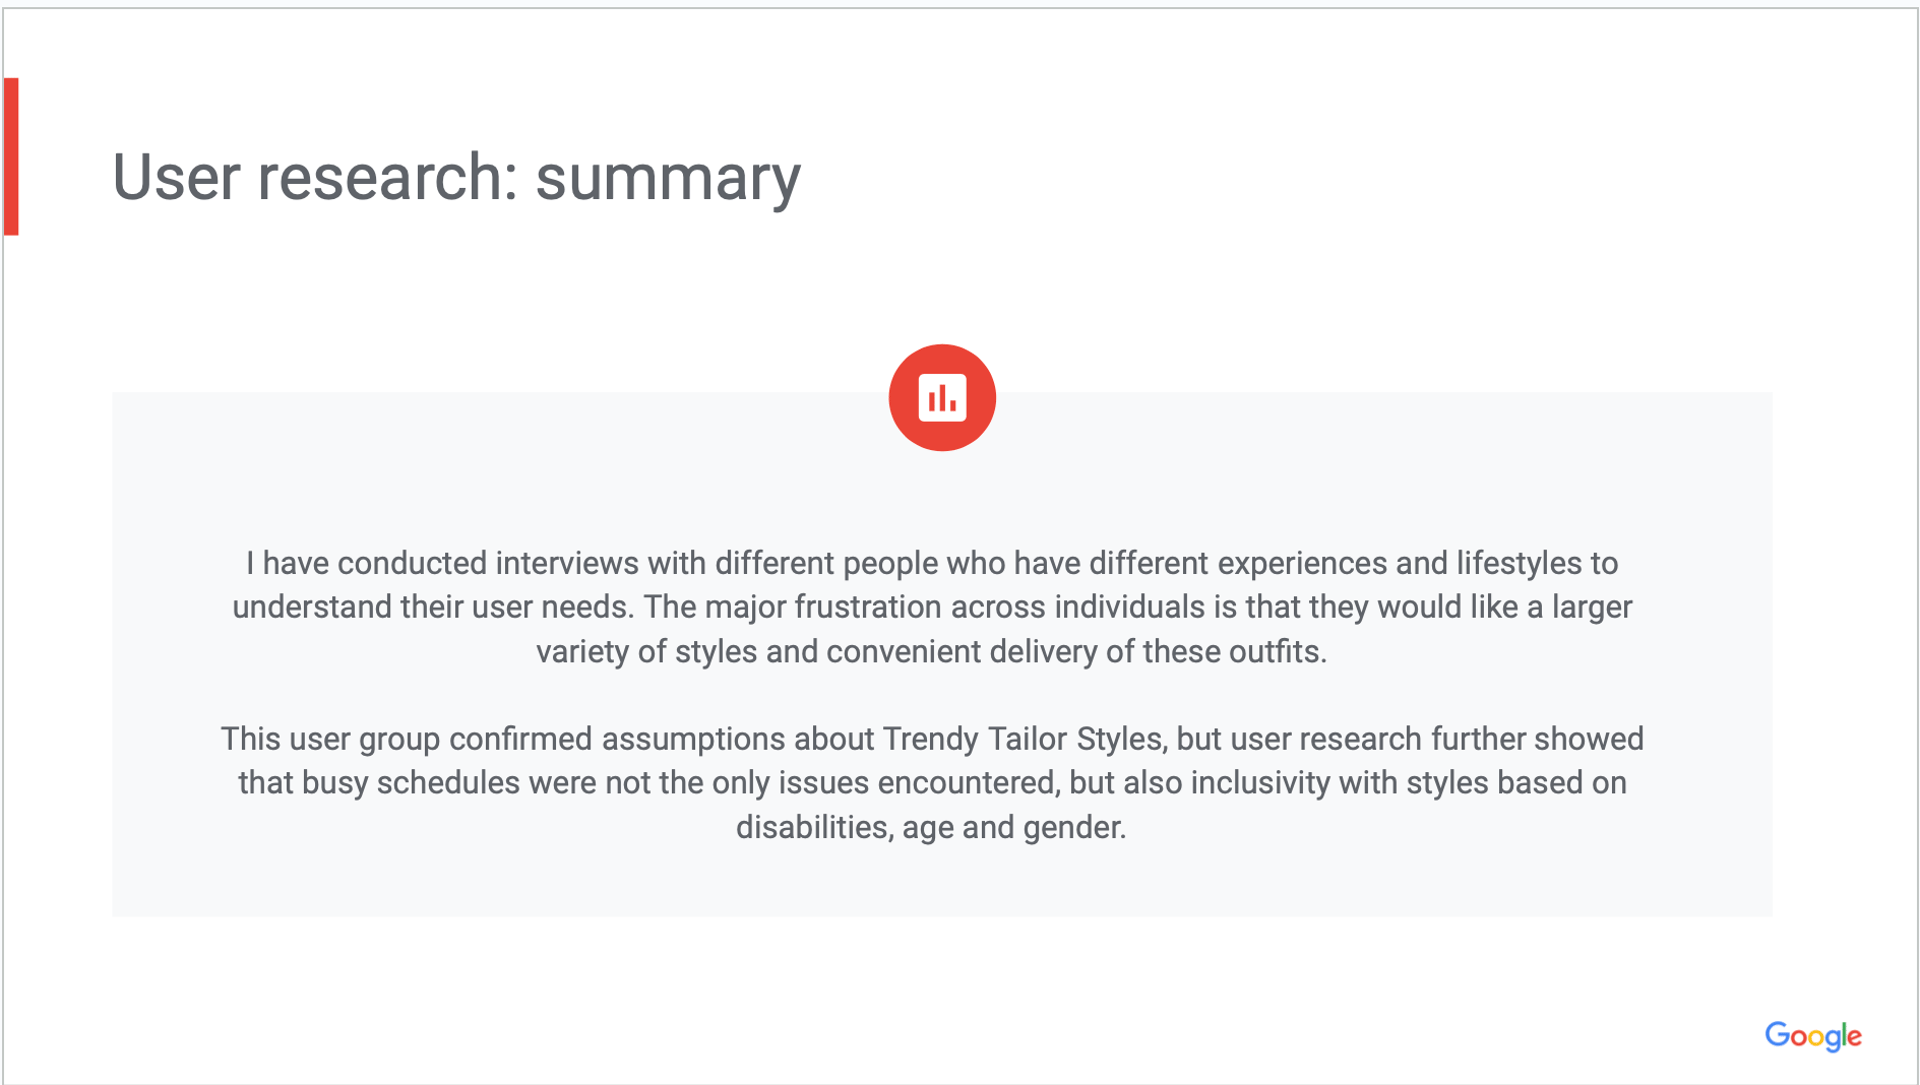Click the green l in Google logo
The width and height of the screenshot is (1920, 1085).
tap(1843, 1034)
